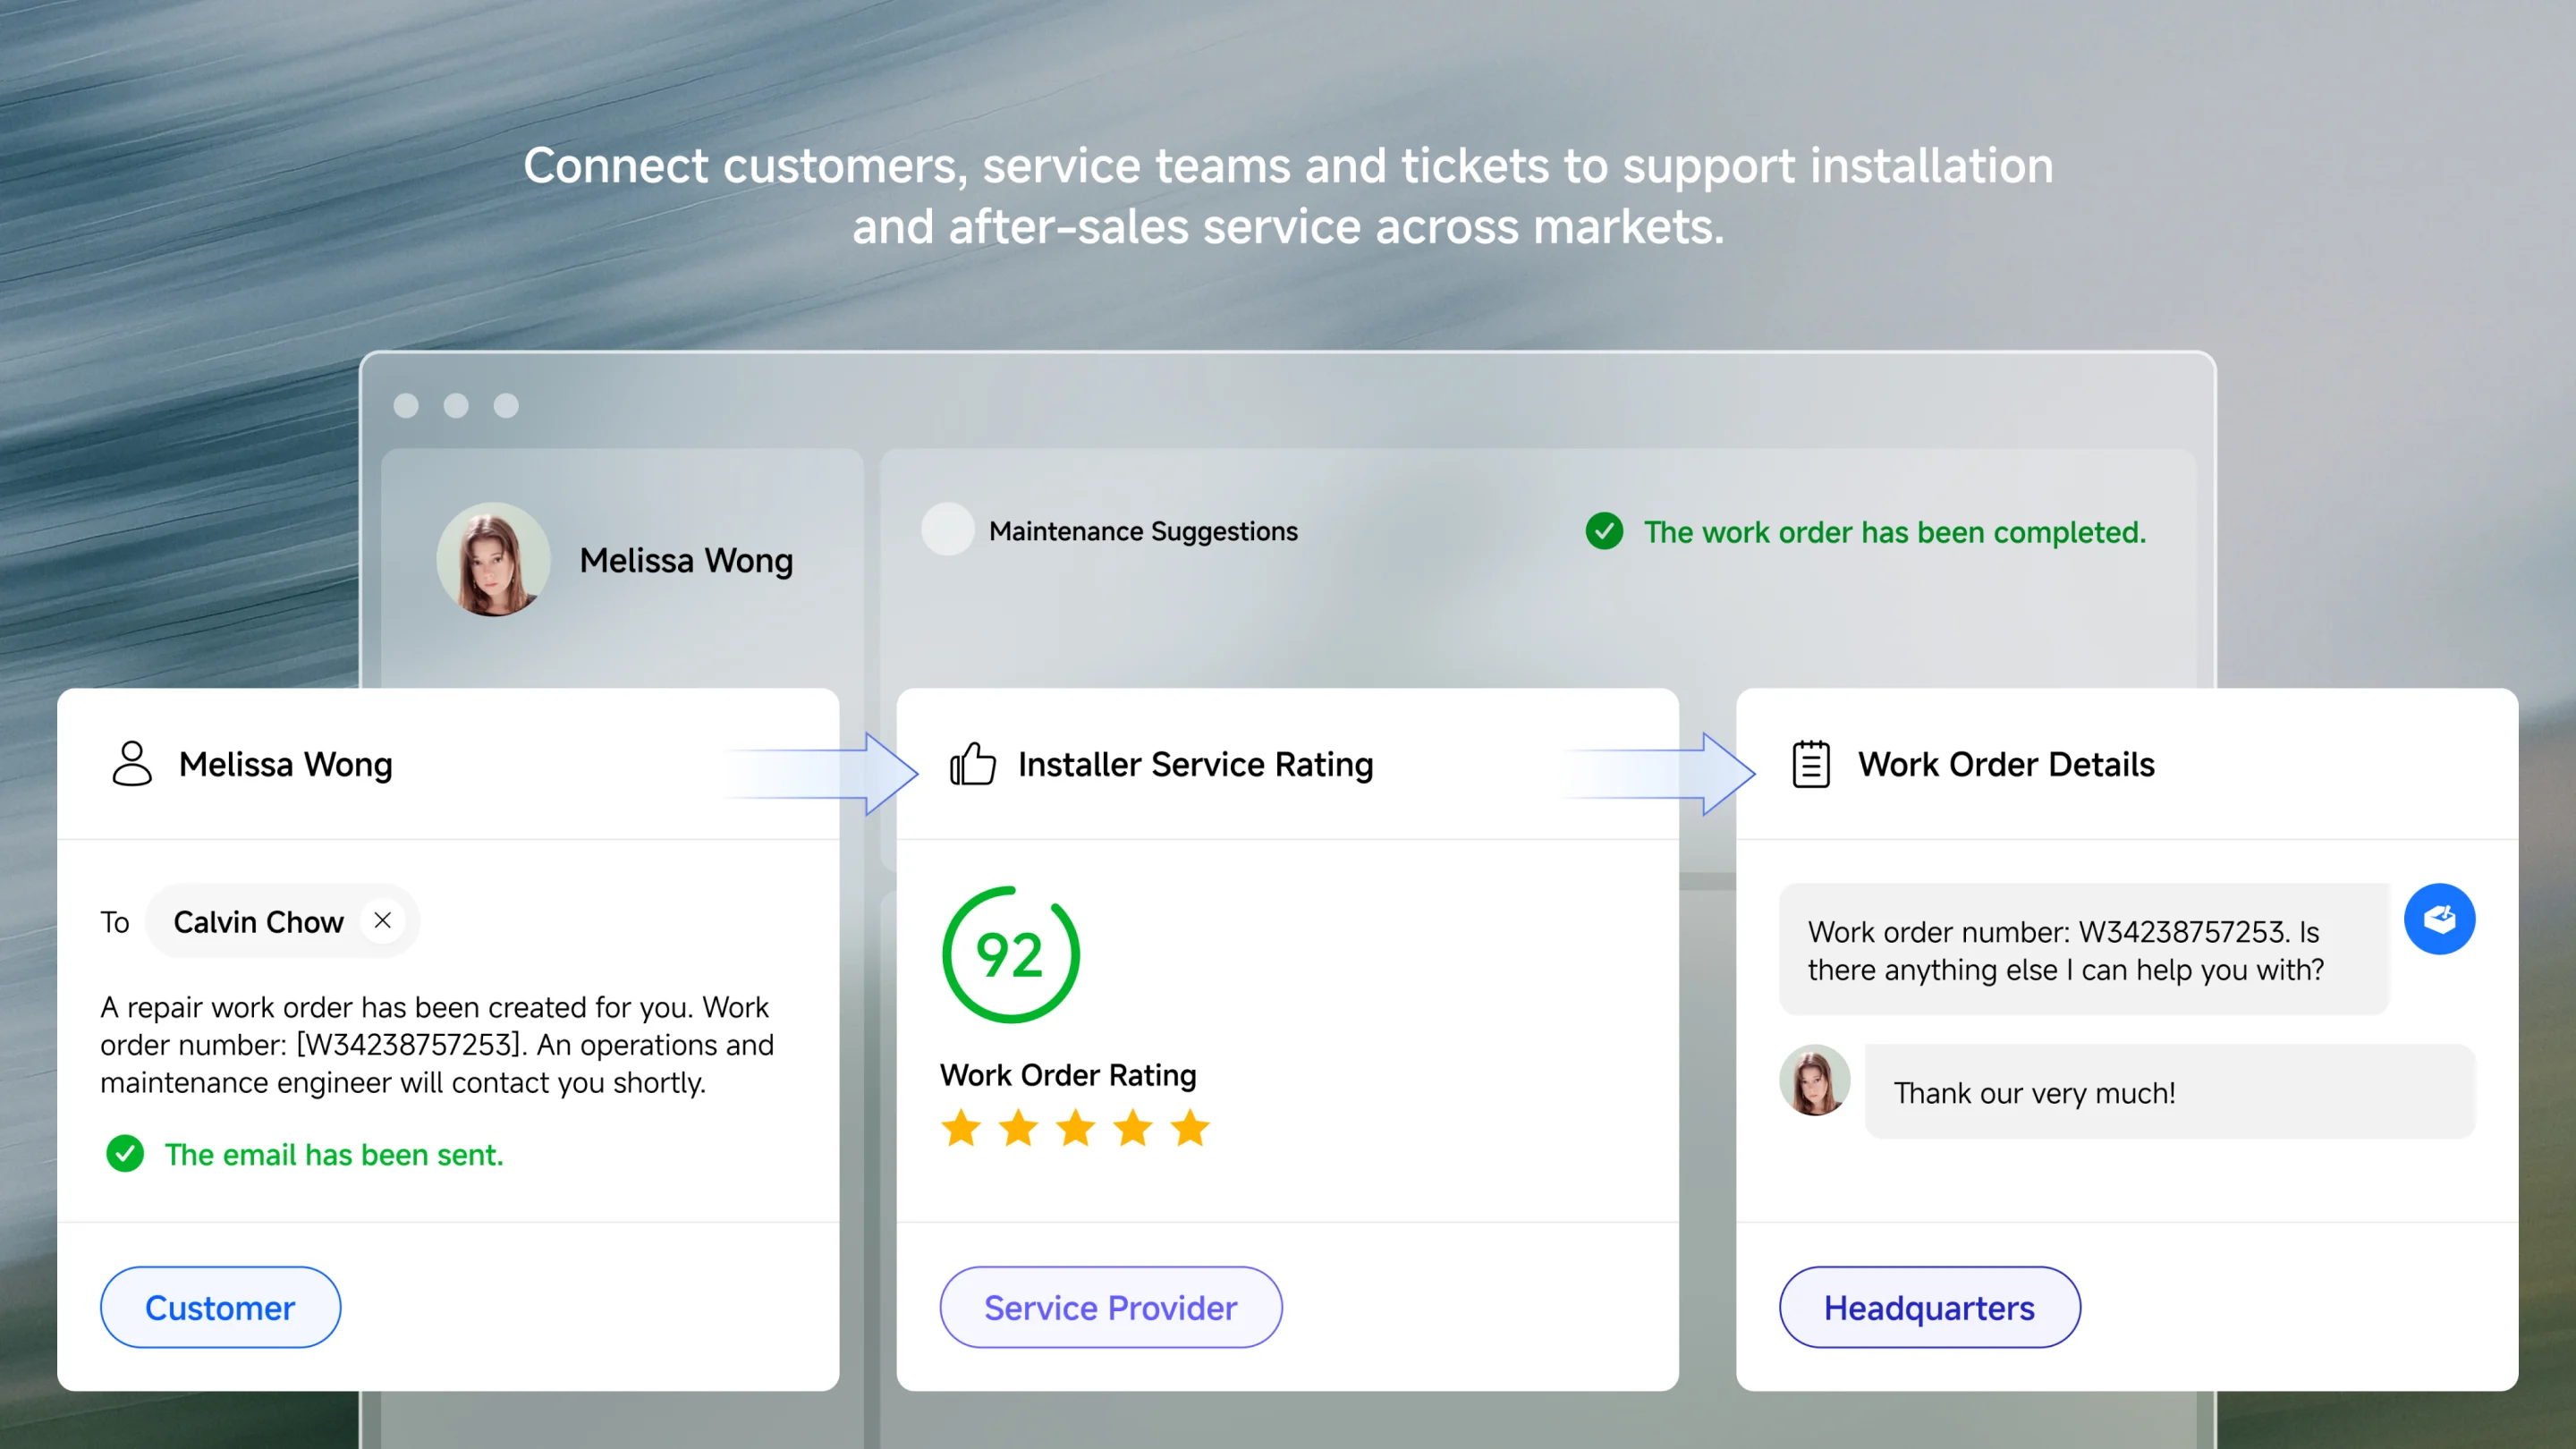Click the Headquarters button
Screen dimensions: 2576x1449
1929,1307
